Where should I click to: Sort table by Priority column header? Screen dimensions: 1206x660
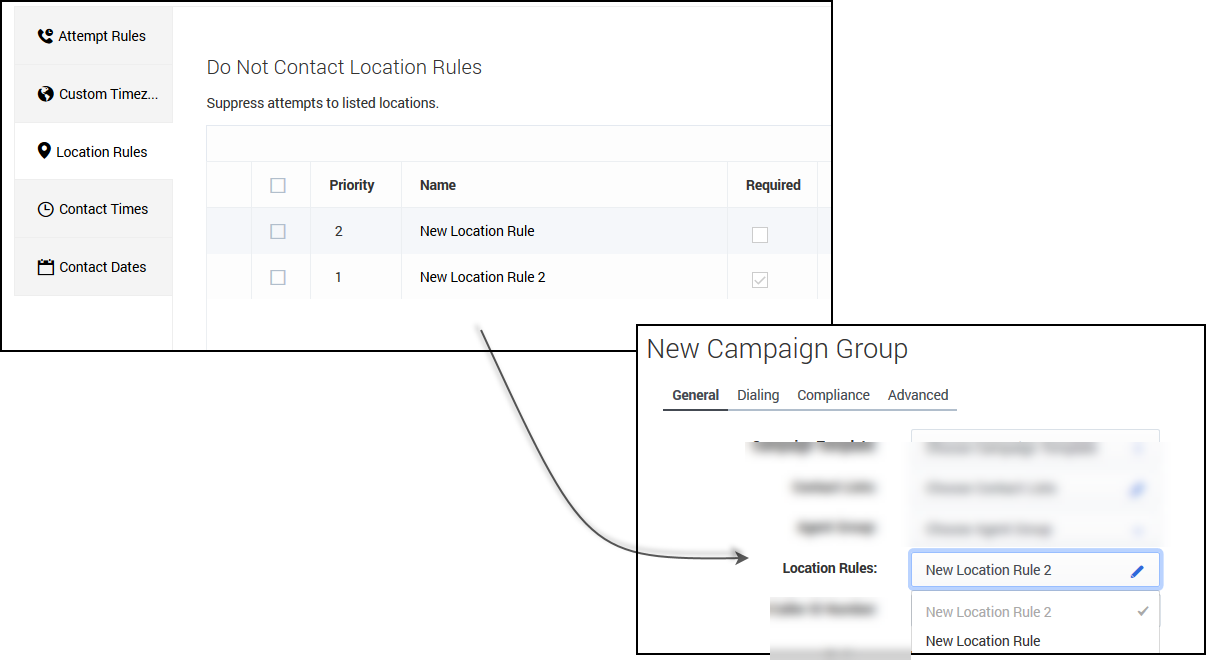(351, 185)
